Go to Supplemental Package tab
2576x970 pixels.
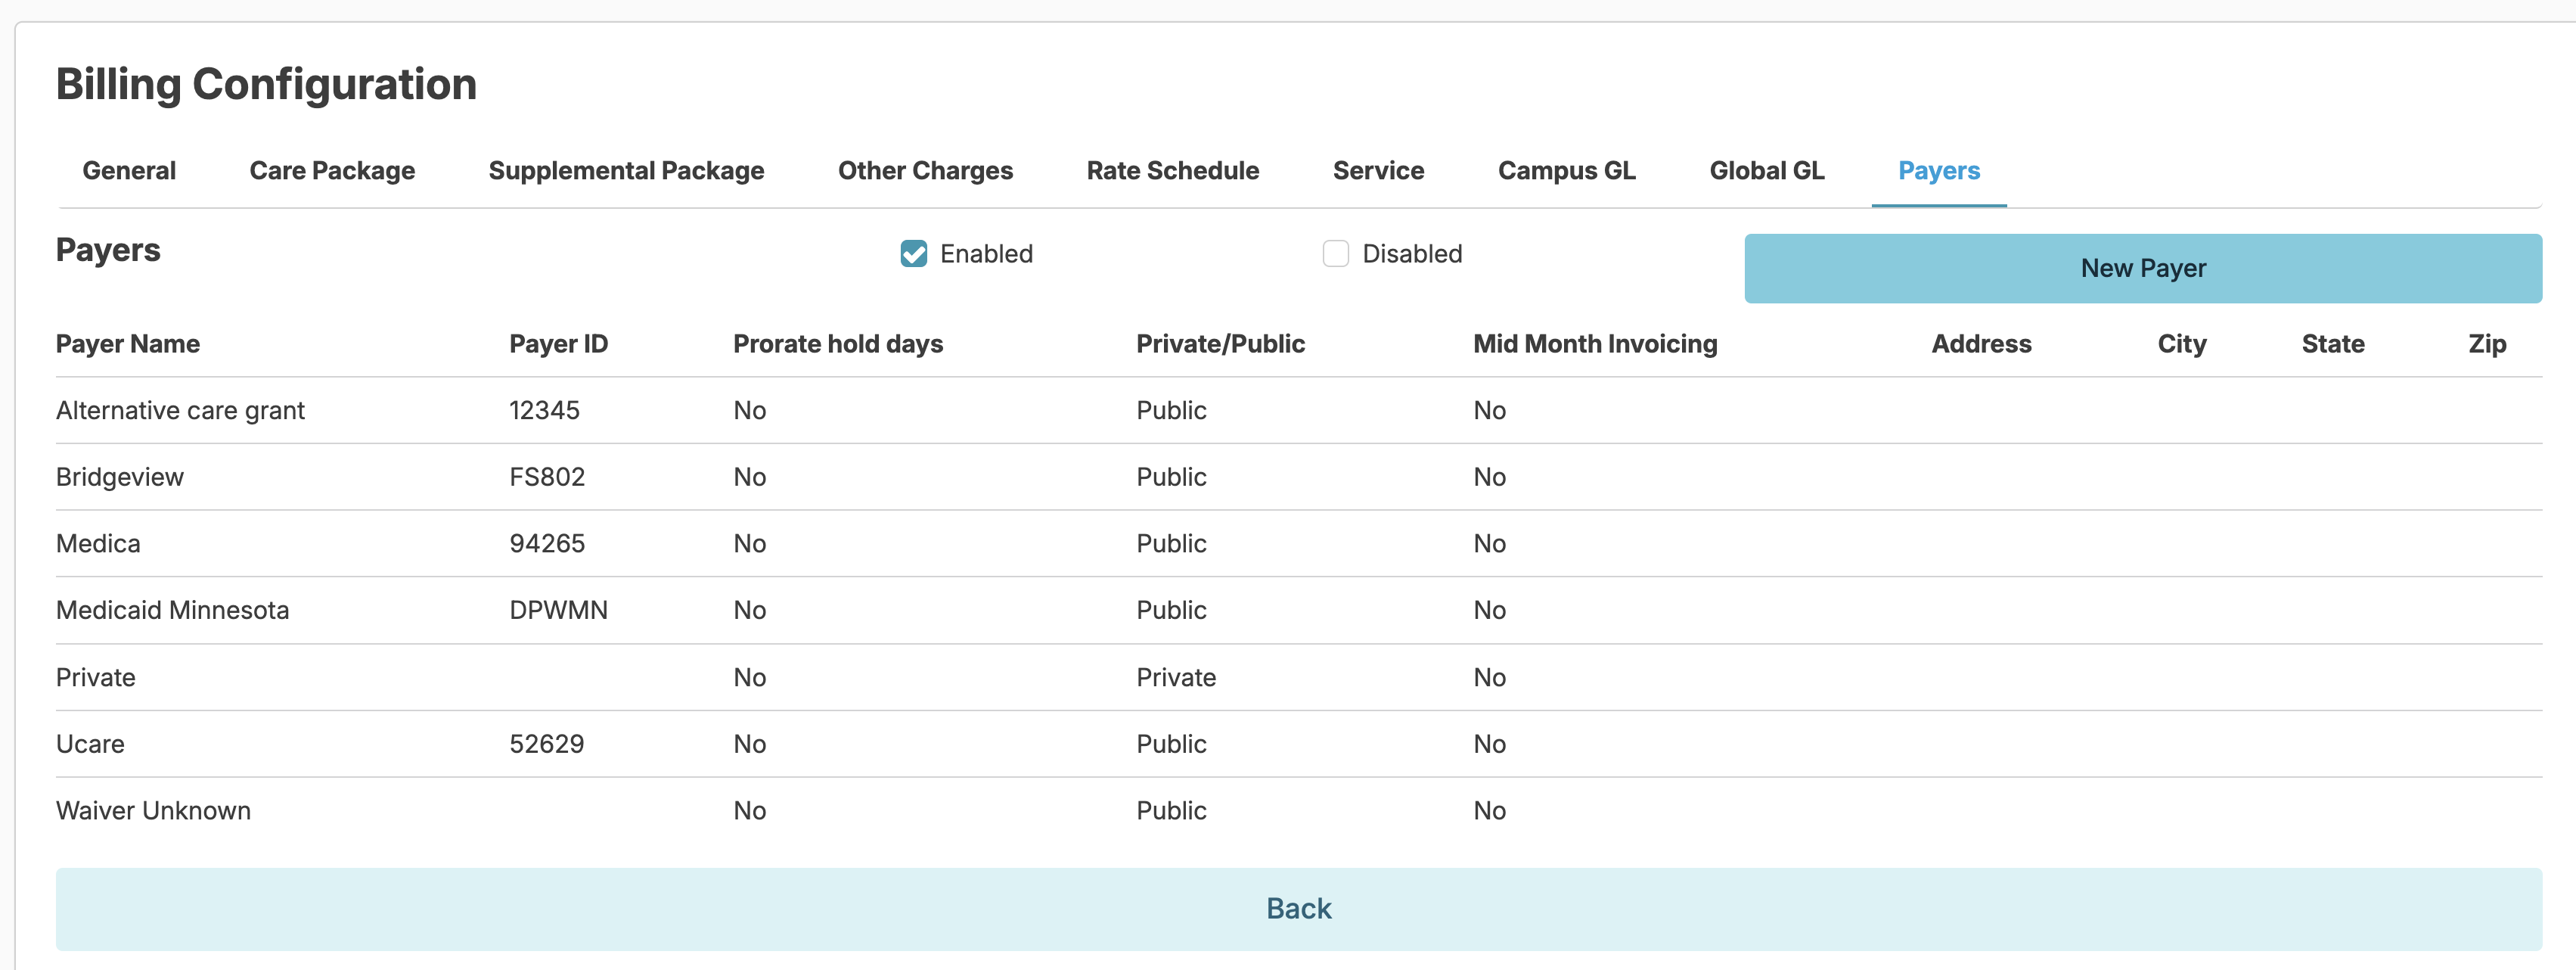tap(626, 171)
